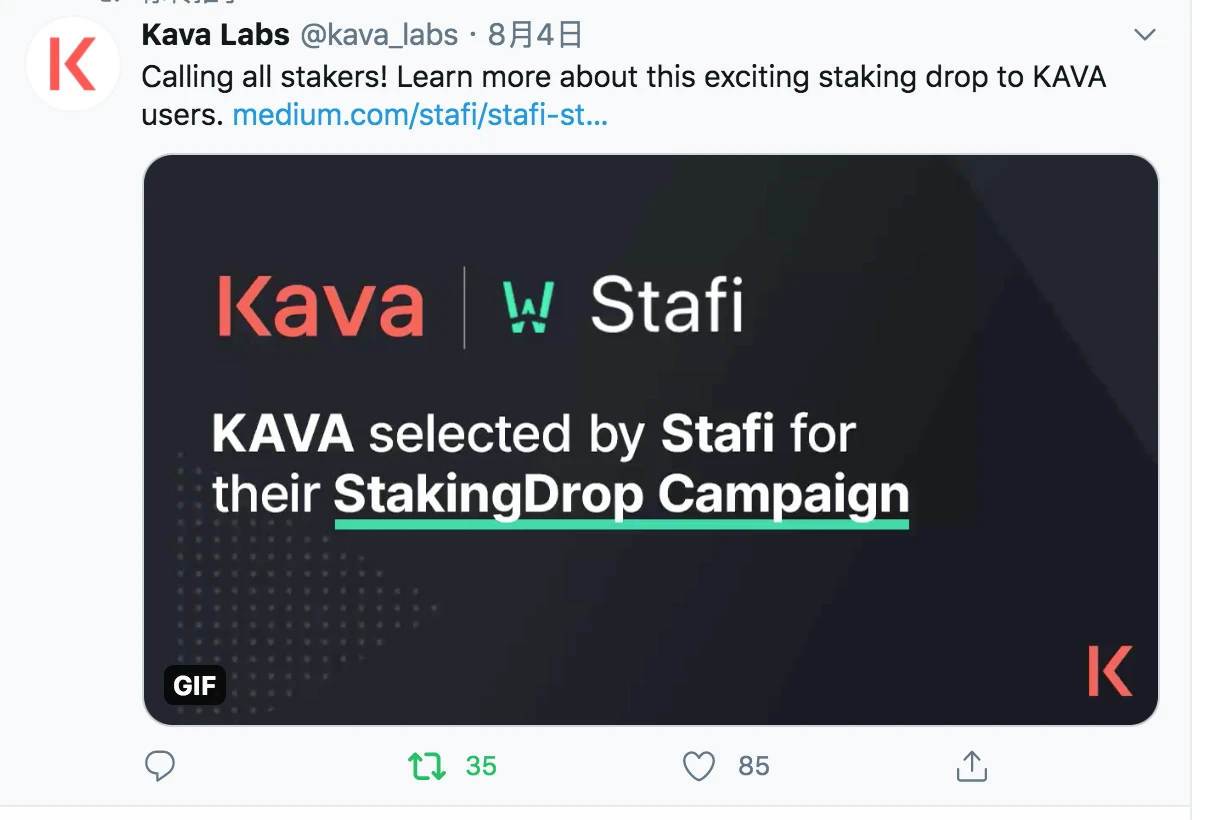This screenshot has width=1230, height=820.
Task: Expand the tweet options chevron menu
Action: click(1144, 36)
